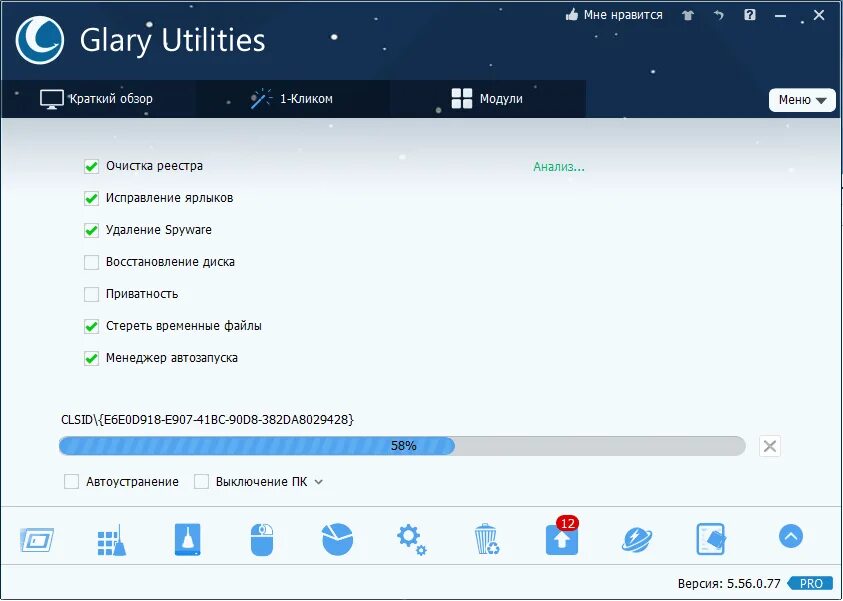Image resolution: width=843 pixels, height=601 pixels.
Task: Switch to the 'Модули' tab
Action: [x=488, y=99]
